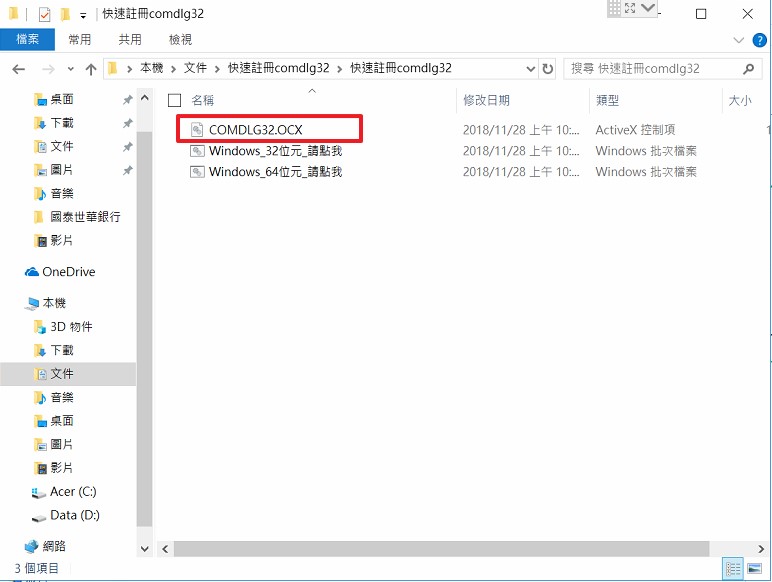This screenshot has width=772, height=582.
Task: Switch to large icons view layout
Action: pos(754,569)
